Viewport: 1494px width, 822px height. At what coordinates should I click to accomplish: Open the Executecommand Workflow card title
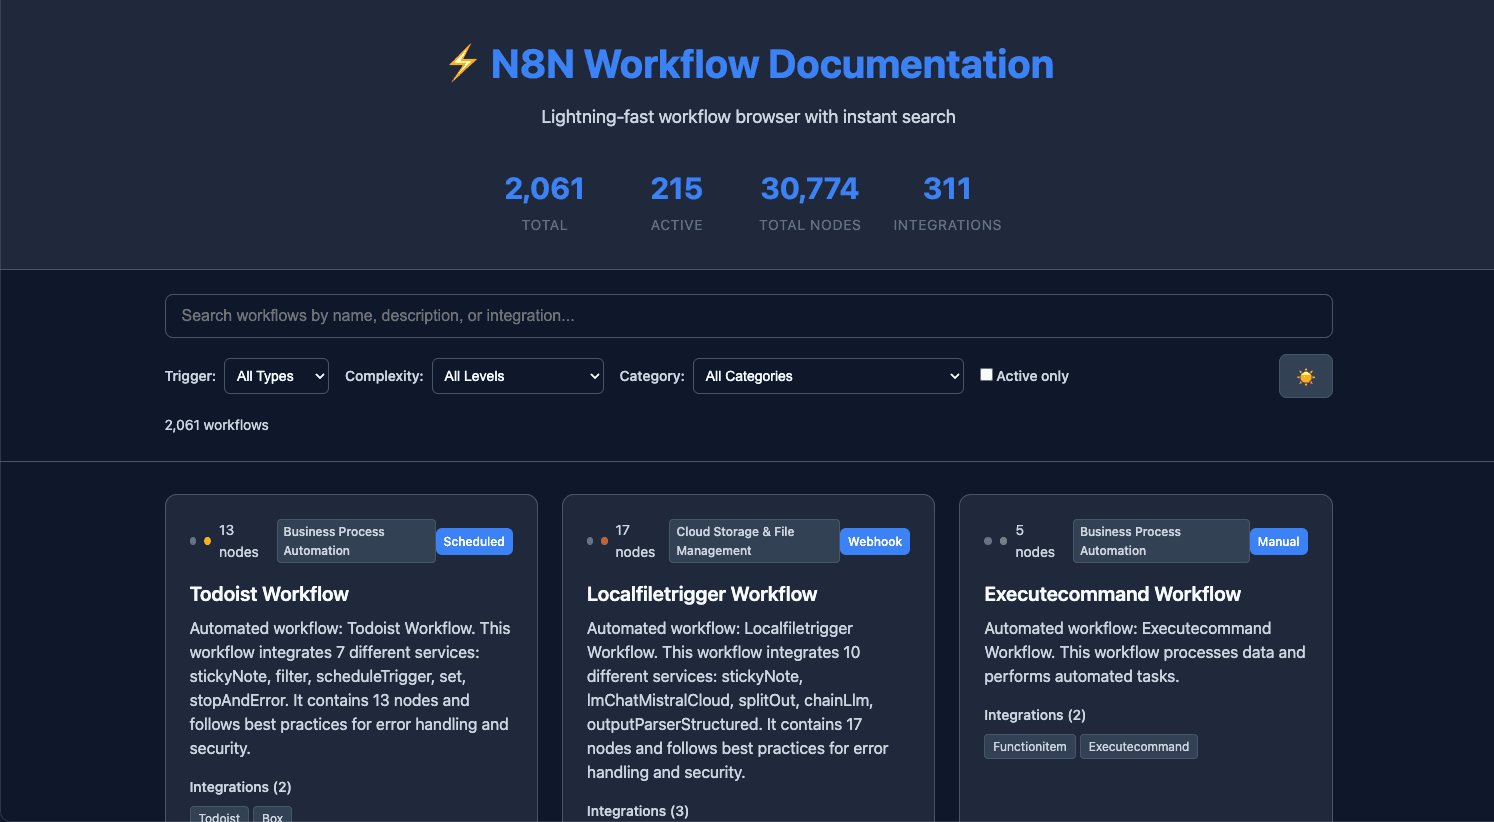coord(1112,594)
